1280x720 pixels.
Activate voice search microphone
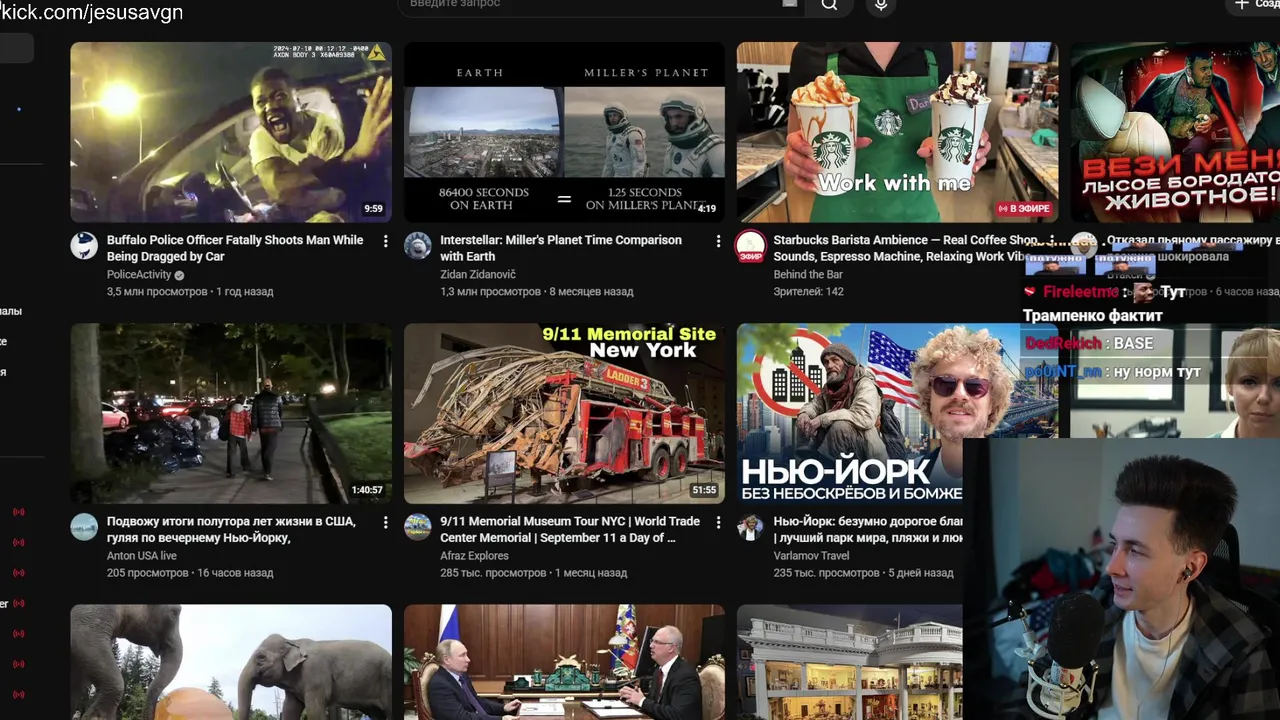tap(881, 5)
